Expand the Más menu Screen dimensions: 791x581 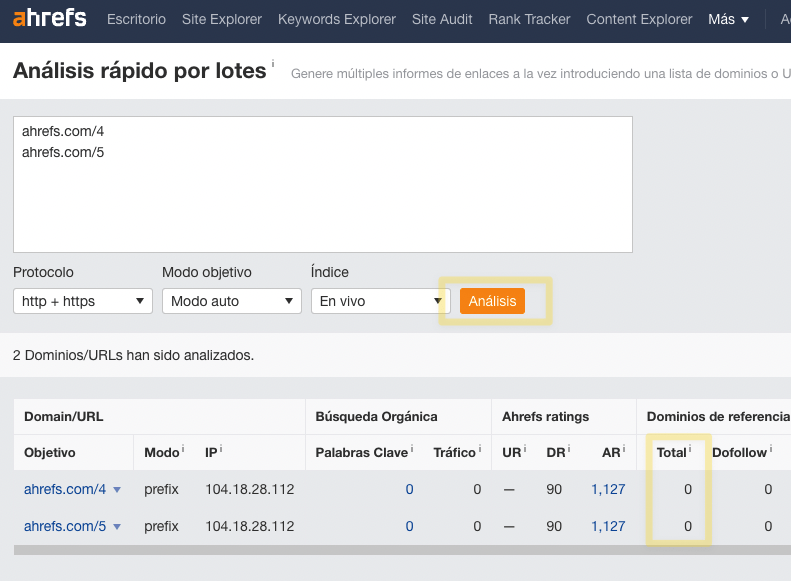click(728, 19)
